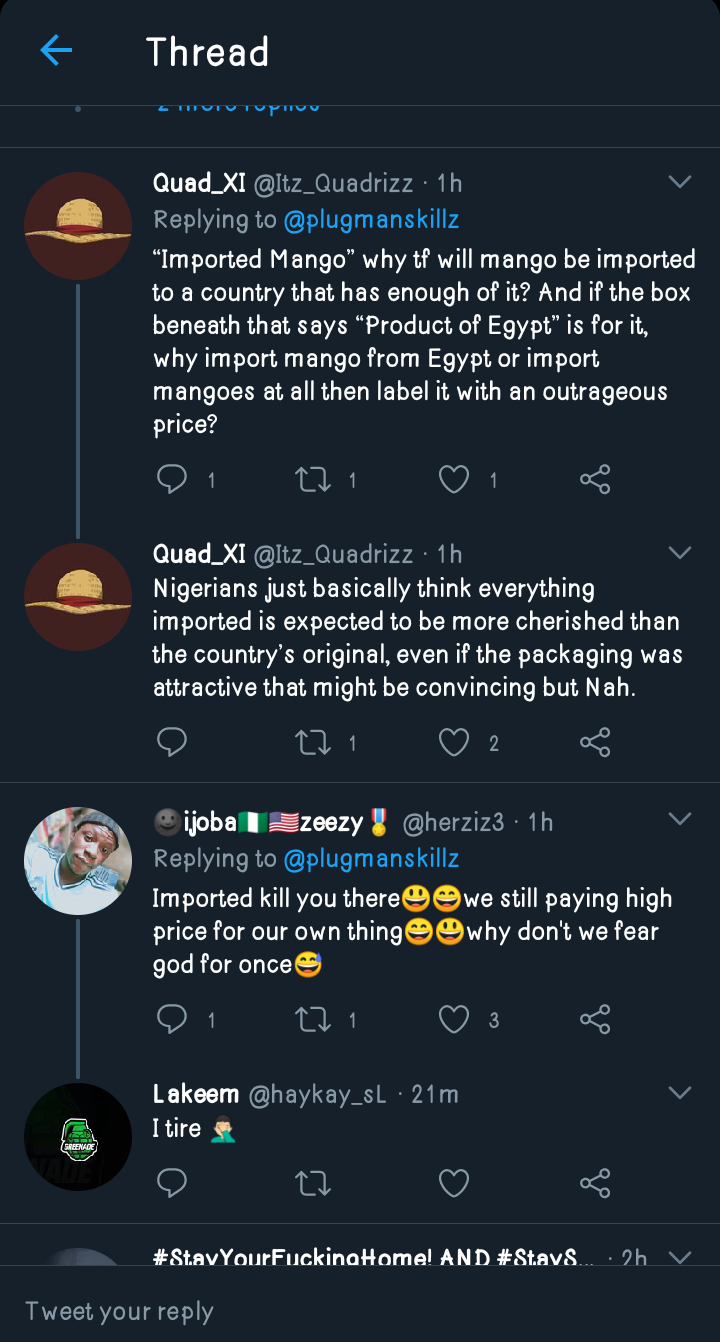Open @plugmanskillz mention in ijoba zeezy's reply

pyautogui.click(x=371, y=858)
